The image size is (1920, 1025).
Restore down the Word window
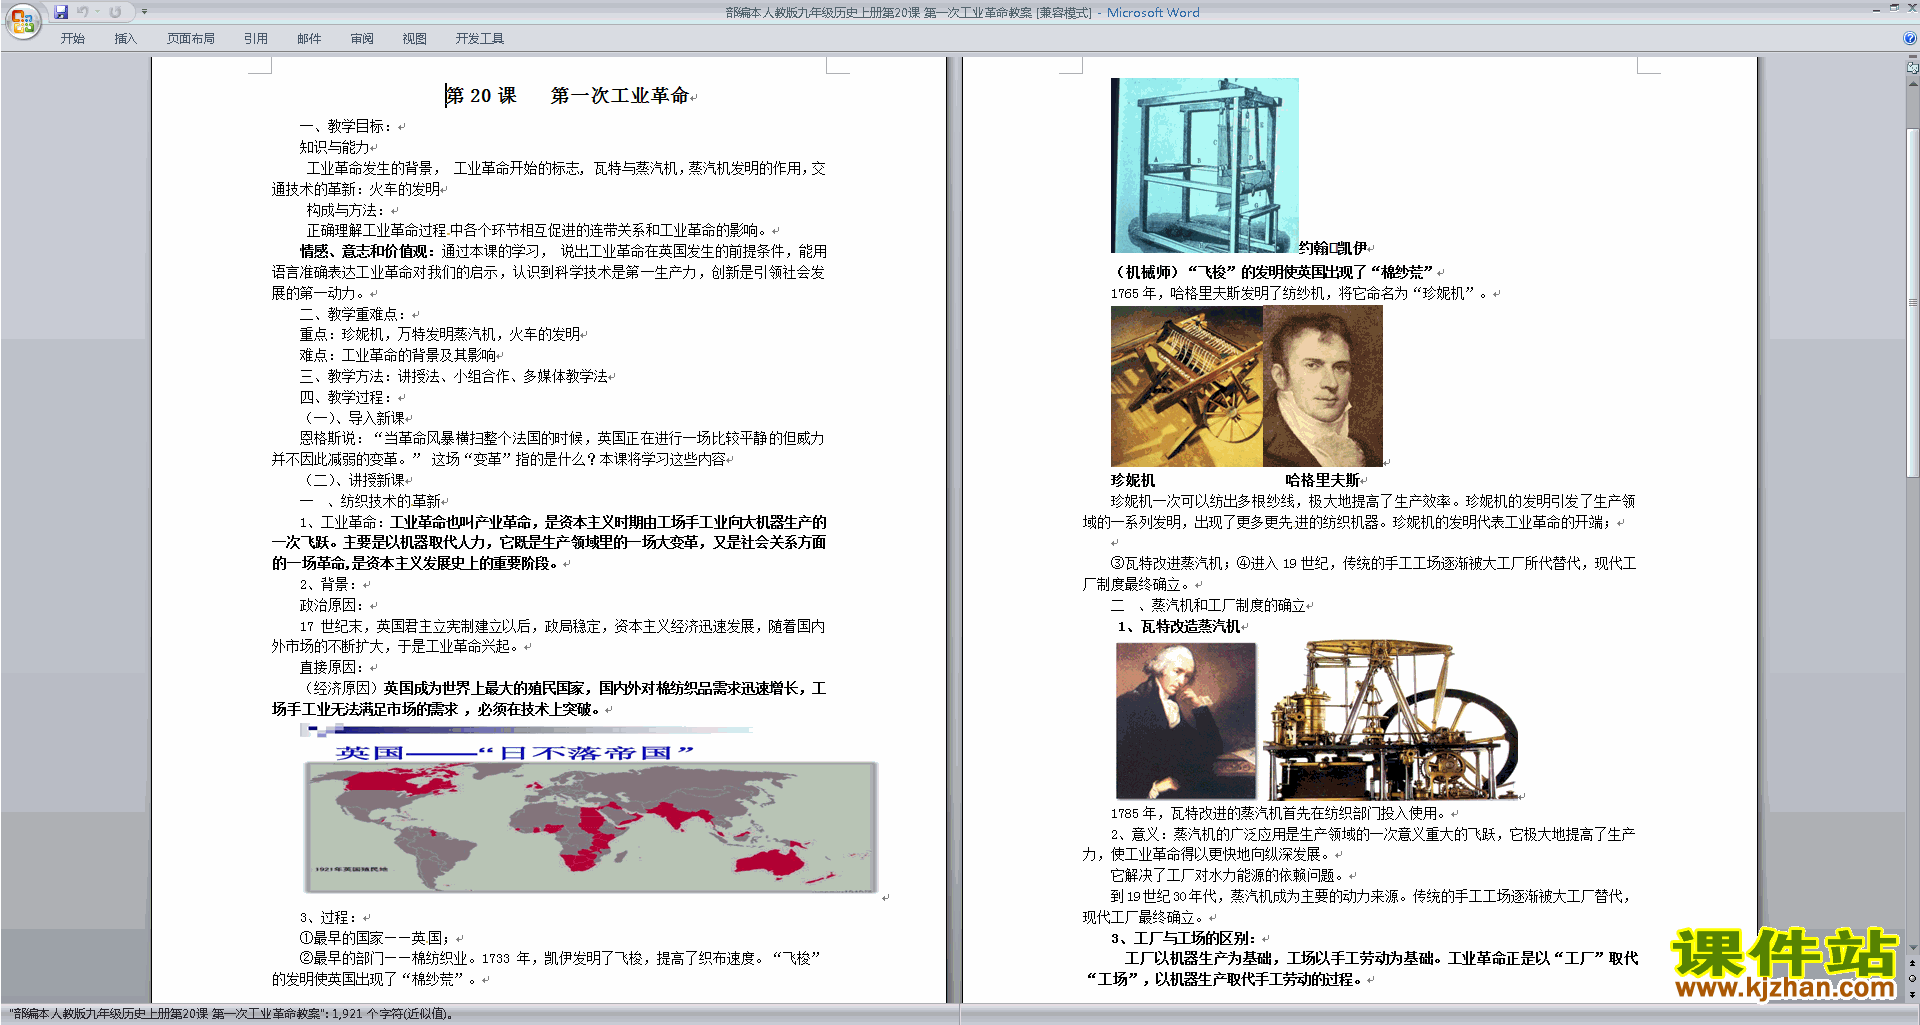[1894, 9]
